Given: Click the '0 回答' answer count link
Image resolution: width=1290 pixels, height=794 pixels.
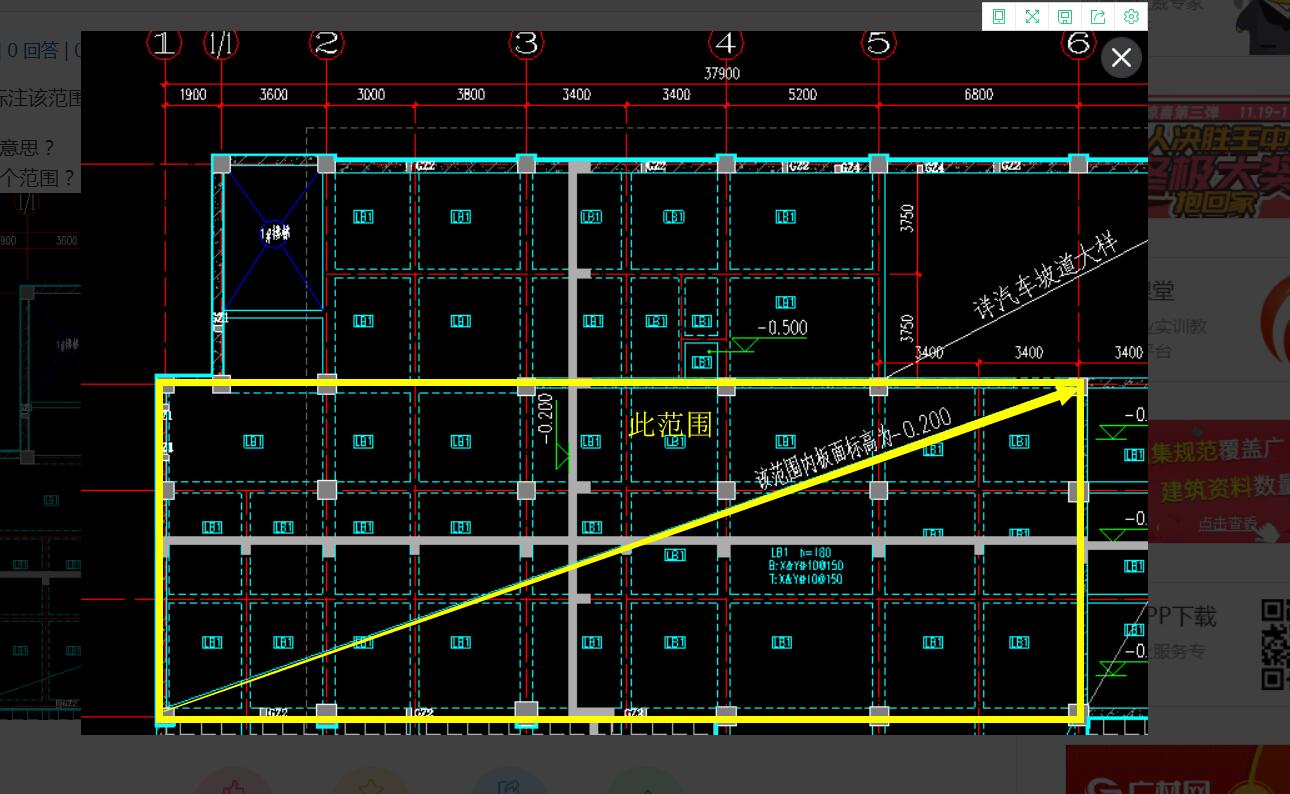Looking at the screenshot, I should 32,50.
